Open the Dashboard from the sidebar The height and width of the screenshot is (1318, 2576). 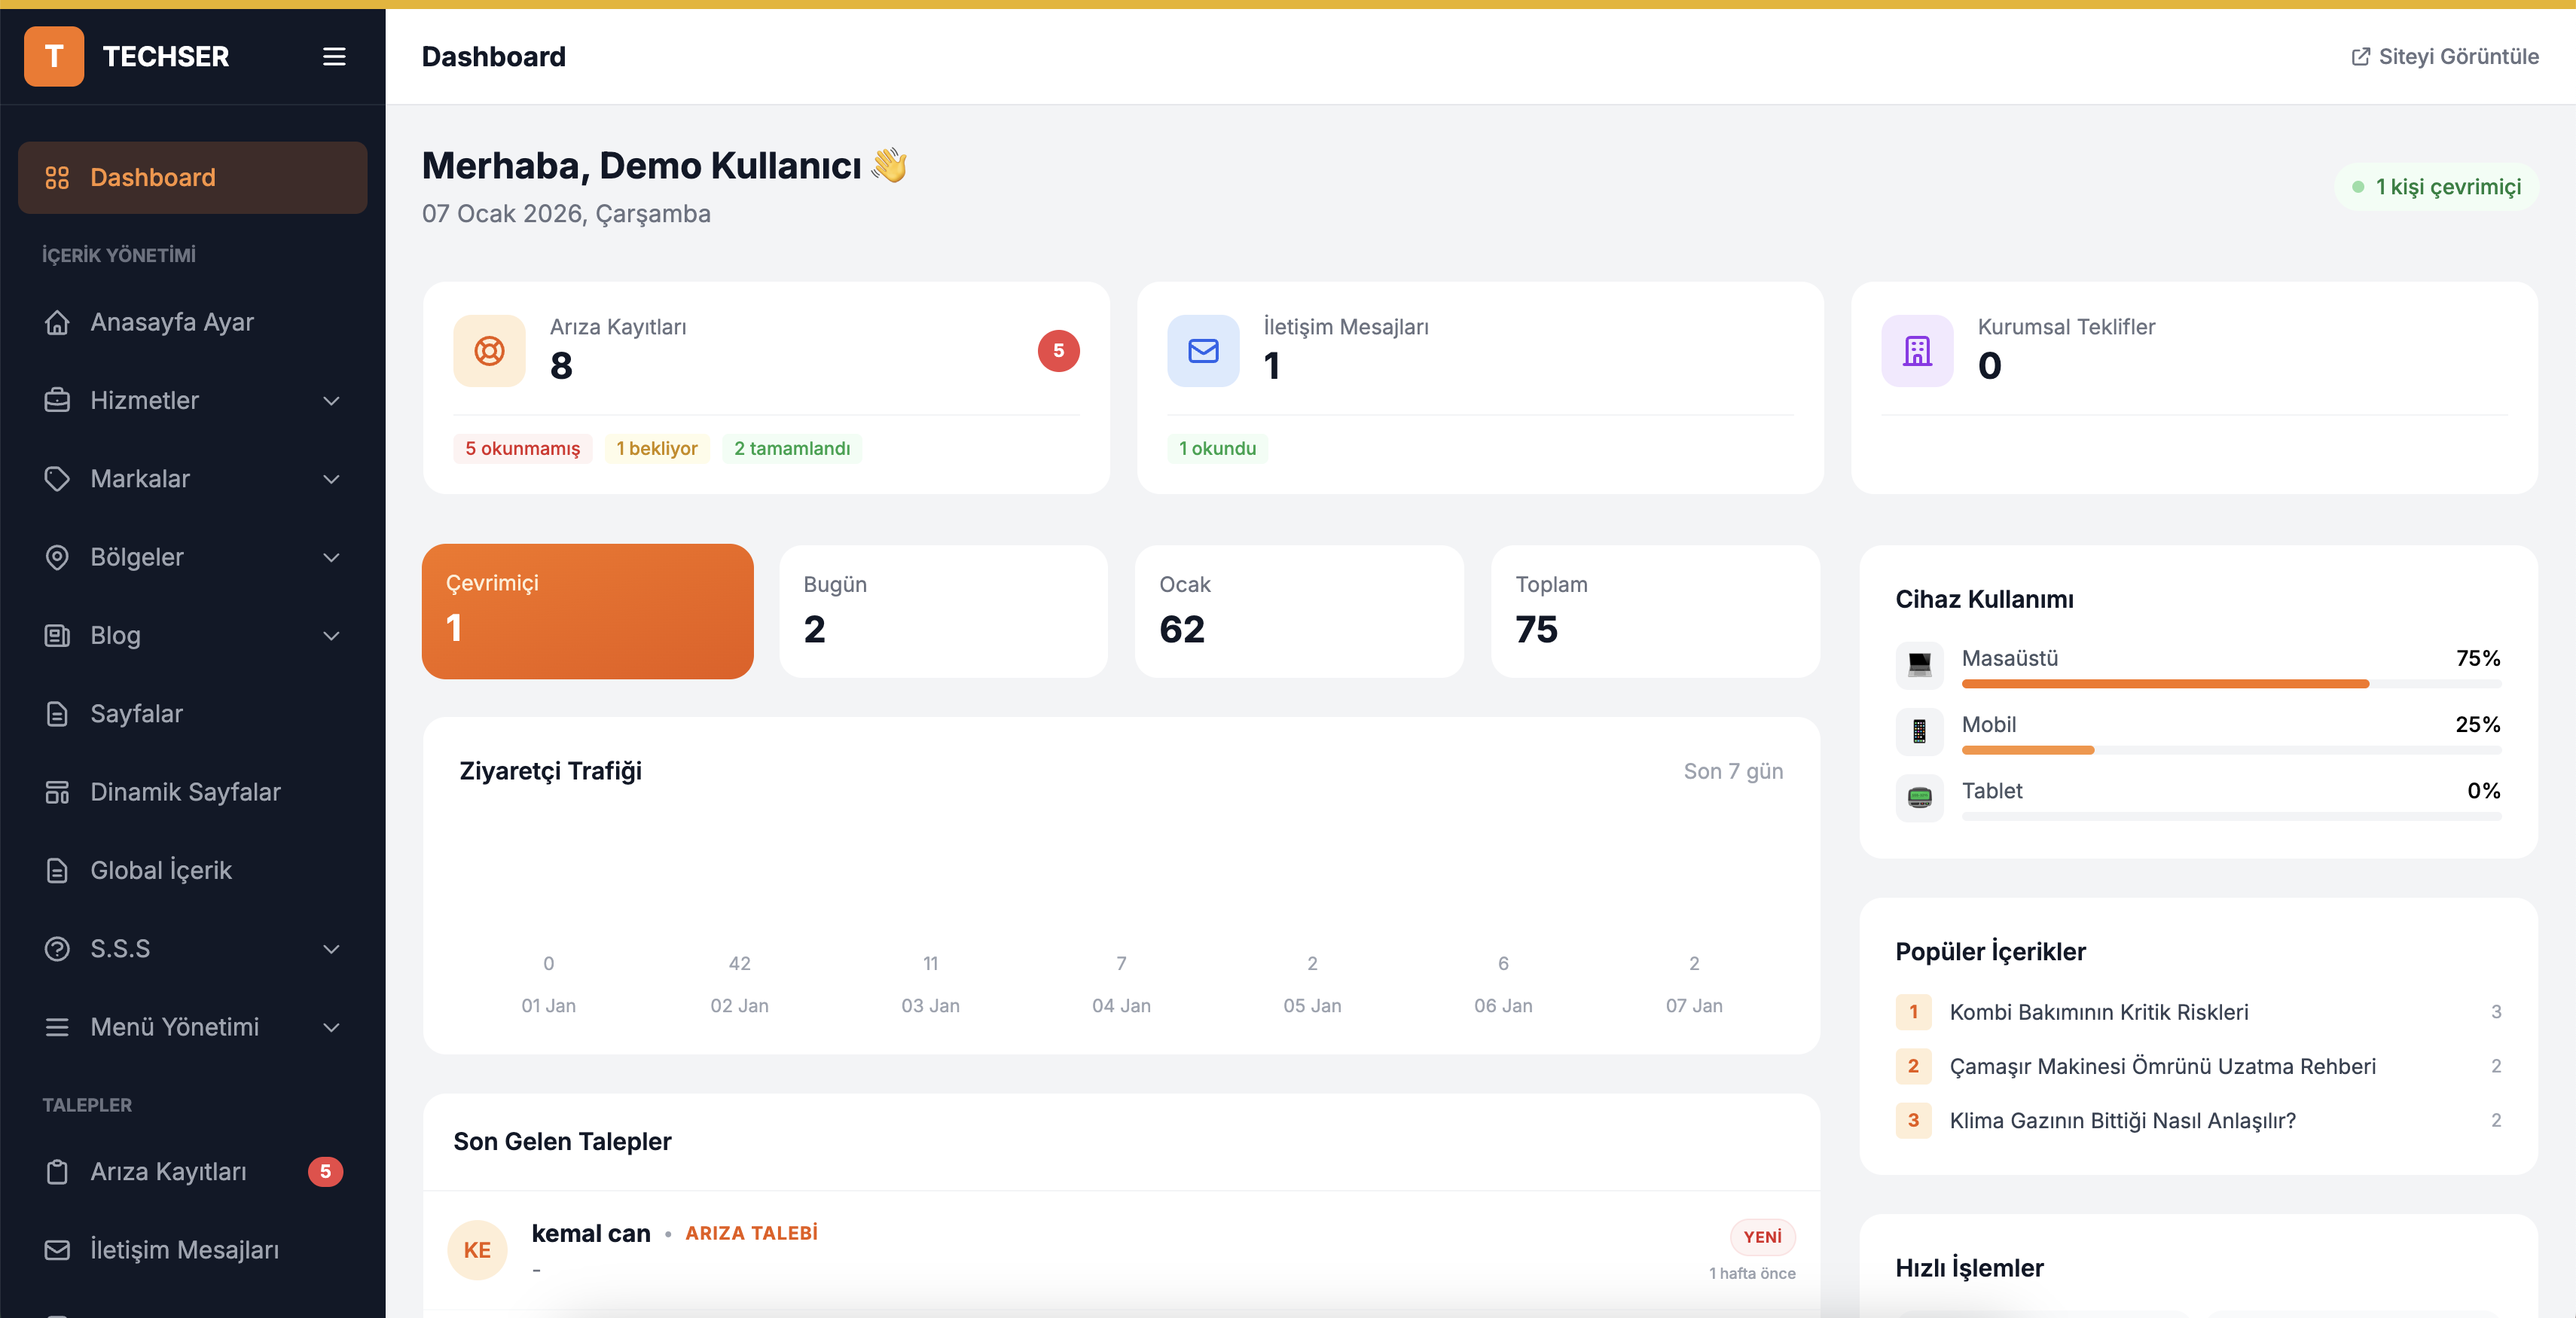pyautogui.click(x=152, y=177)
